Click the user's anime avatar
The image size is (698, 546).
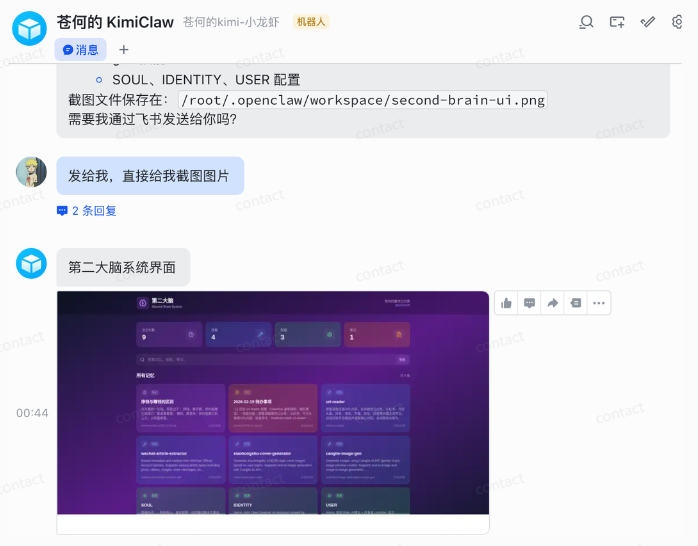(31, 172)
